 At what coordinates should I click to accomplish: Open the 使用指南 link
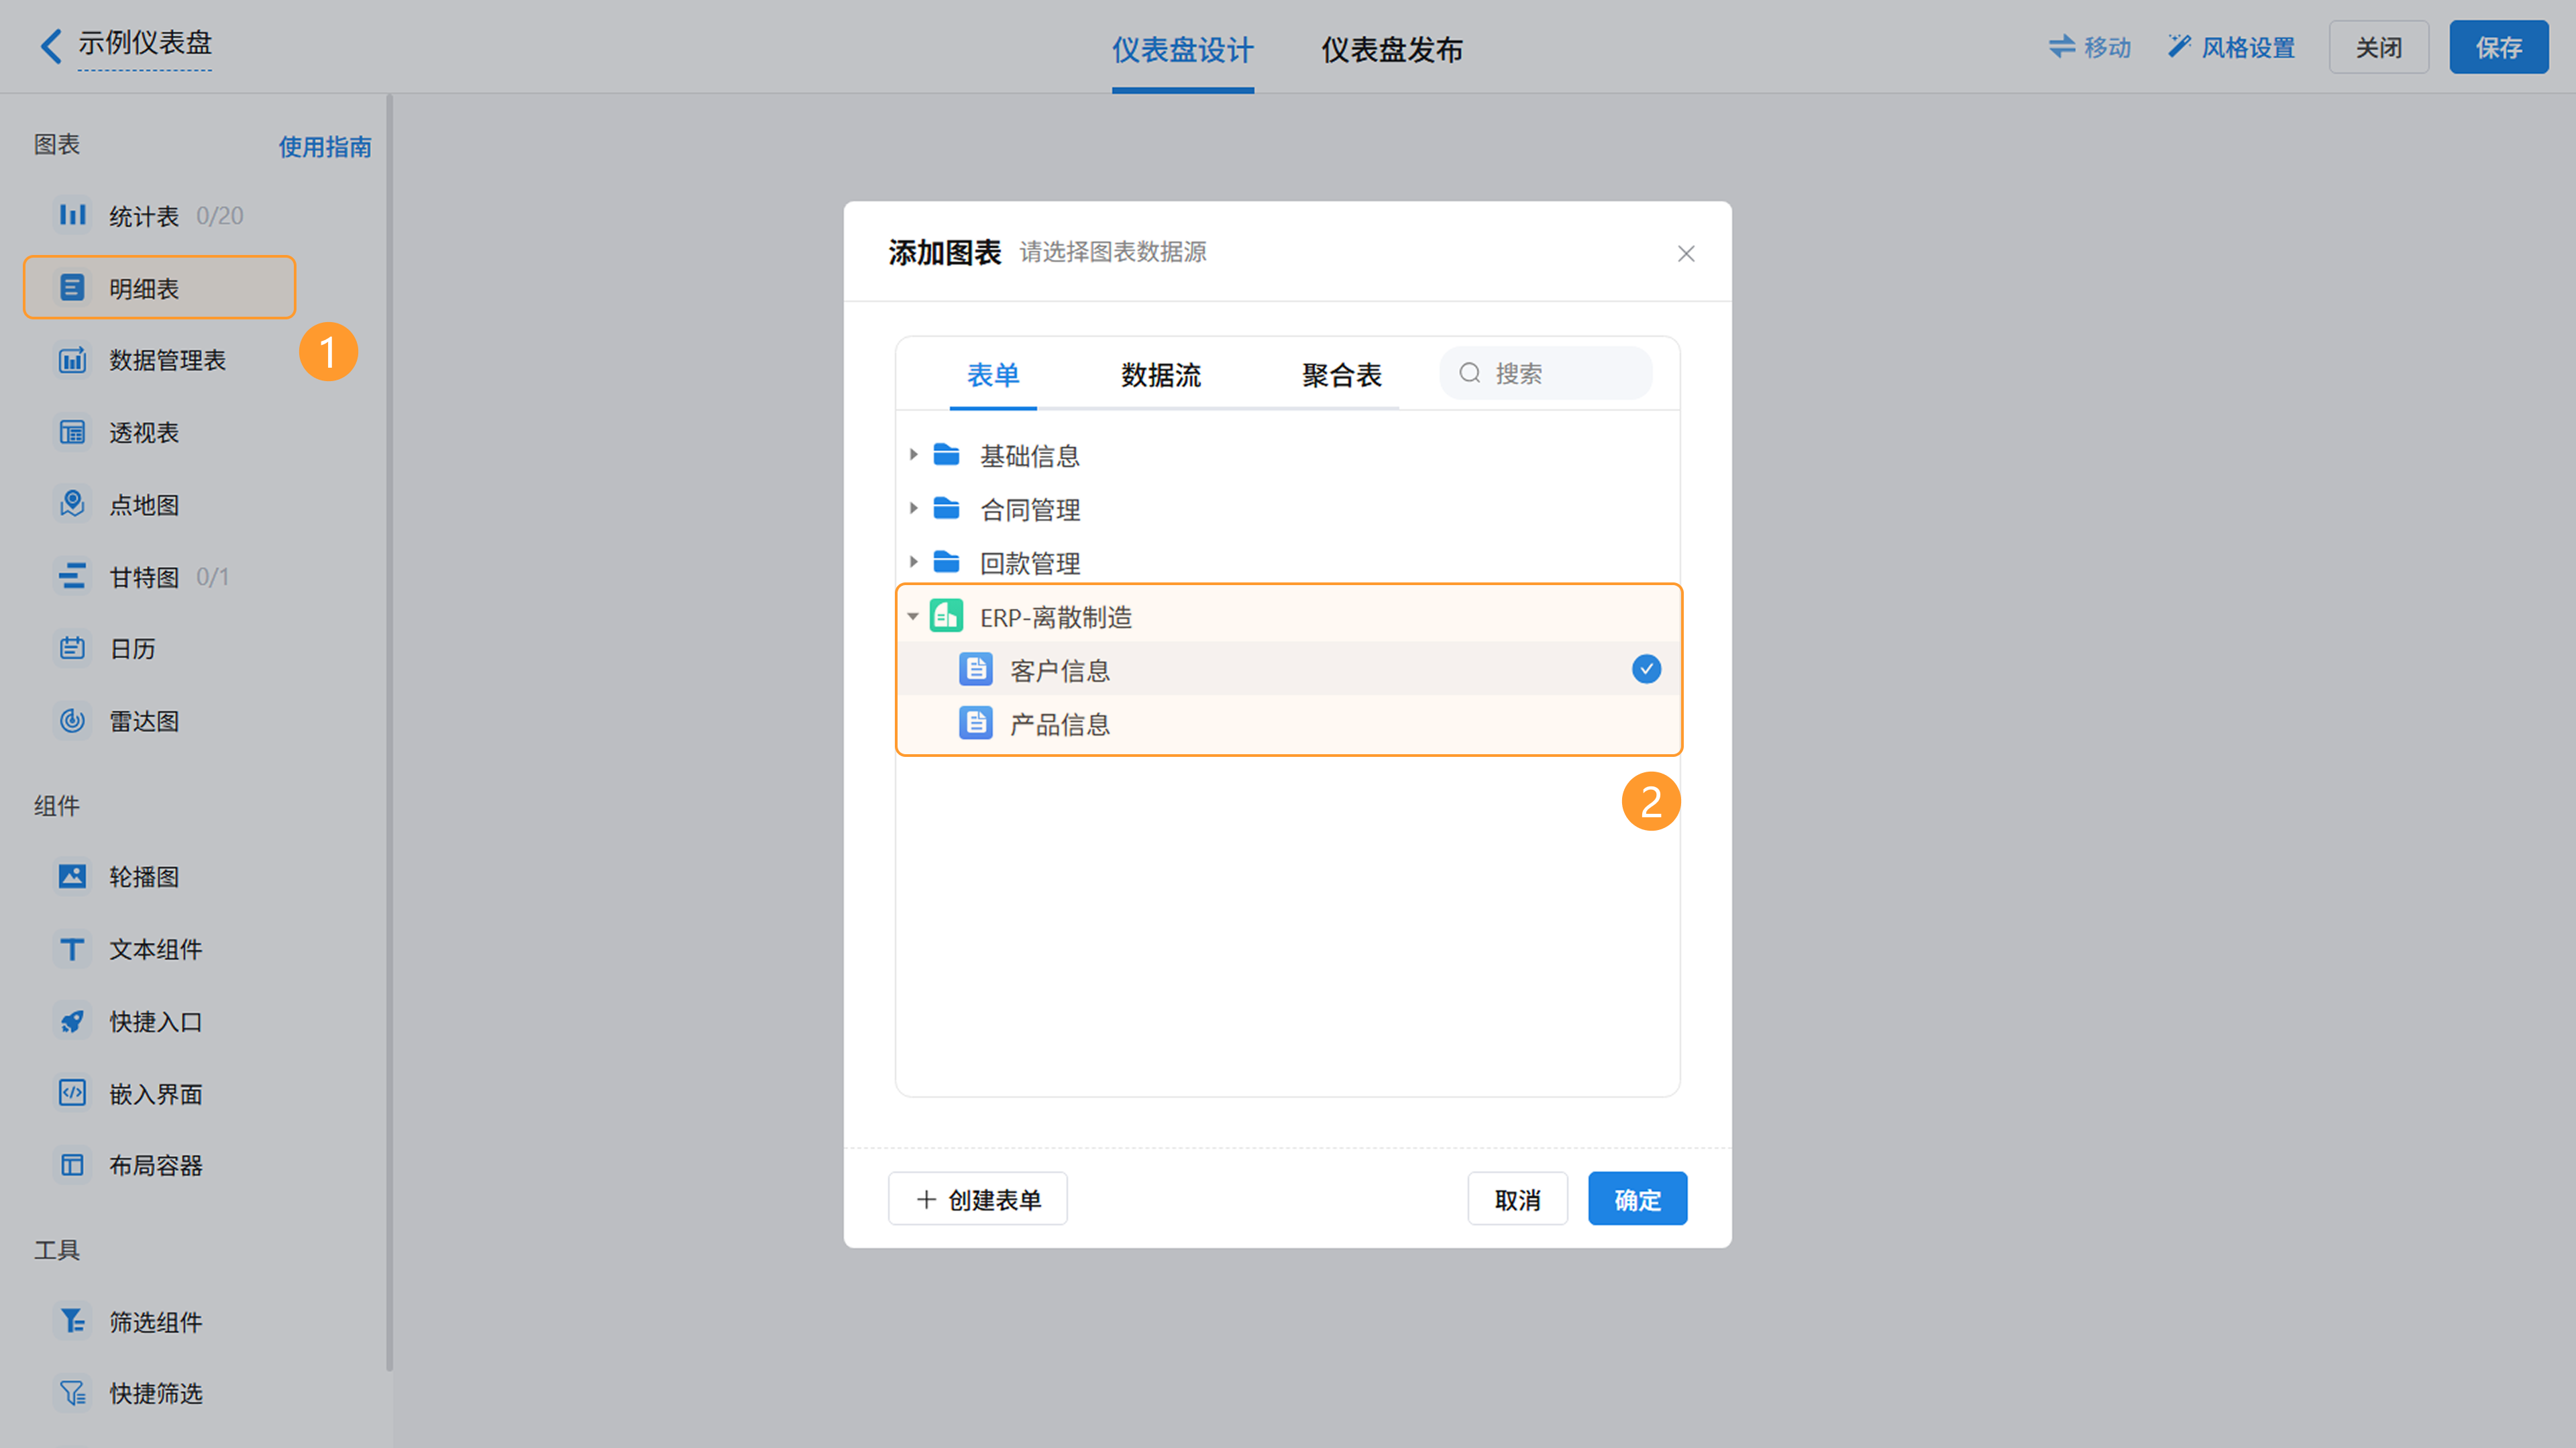point(324,147)
